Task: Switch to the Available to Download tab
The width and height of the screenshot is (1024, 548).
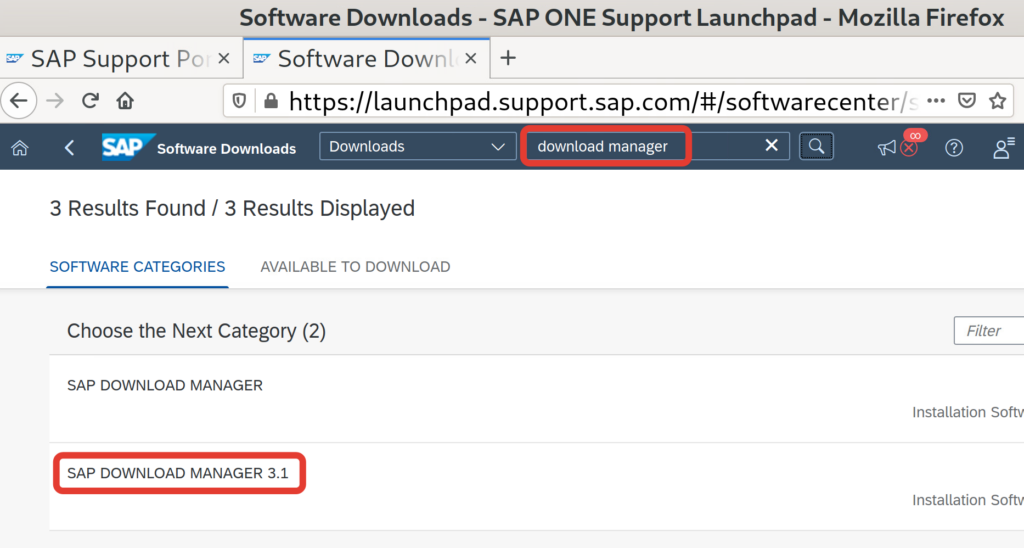Action: (x=355, y=267)
